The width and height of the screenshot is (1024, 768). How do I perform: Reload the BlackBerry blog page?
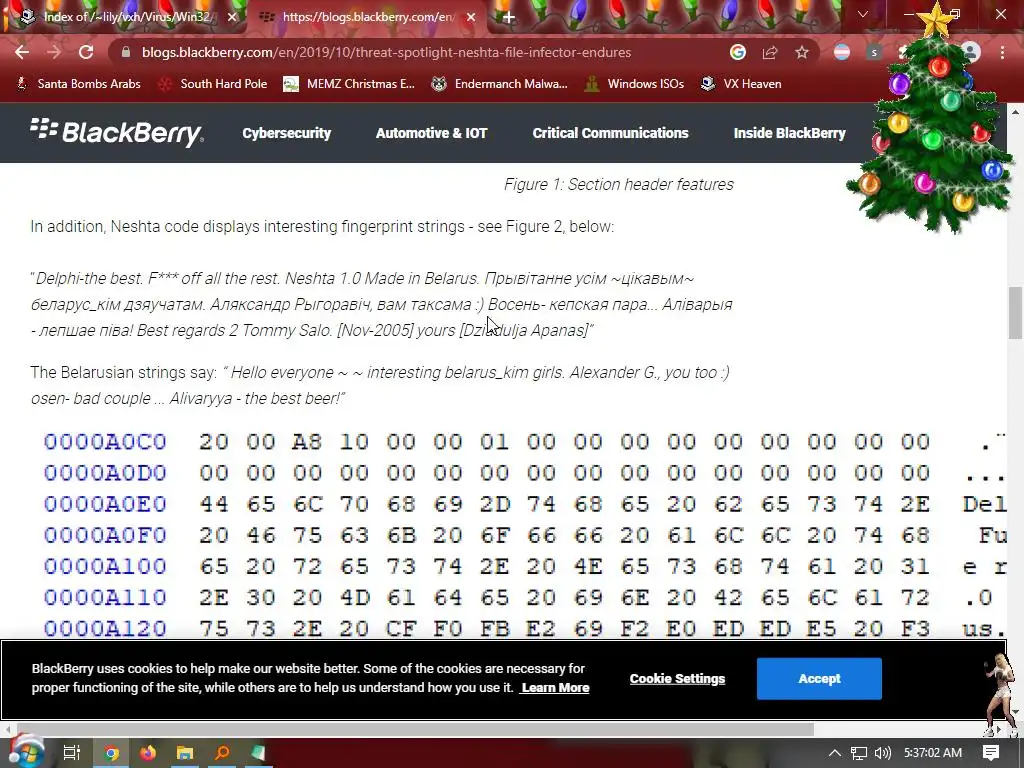tap(86, 52)
